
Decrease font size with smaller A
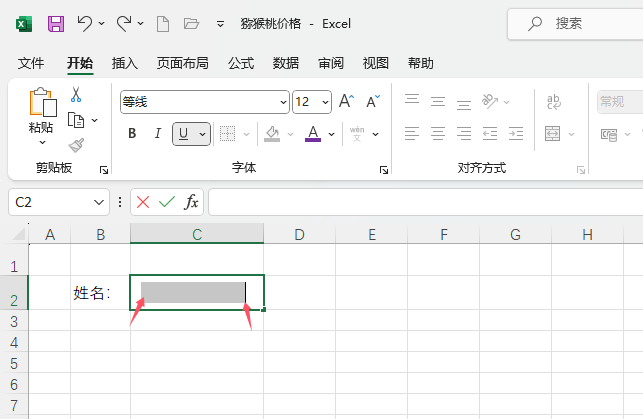pos(373,101)
